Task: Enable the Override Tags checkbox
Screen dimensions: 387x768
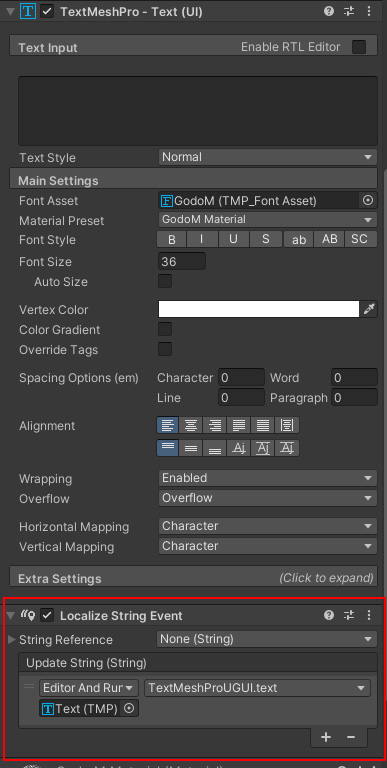Action: [165, 349]
